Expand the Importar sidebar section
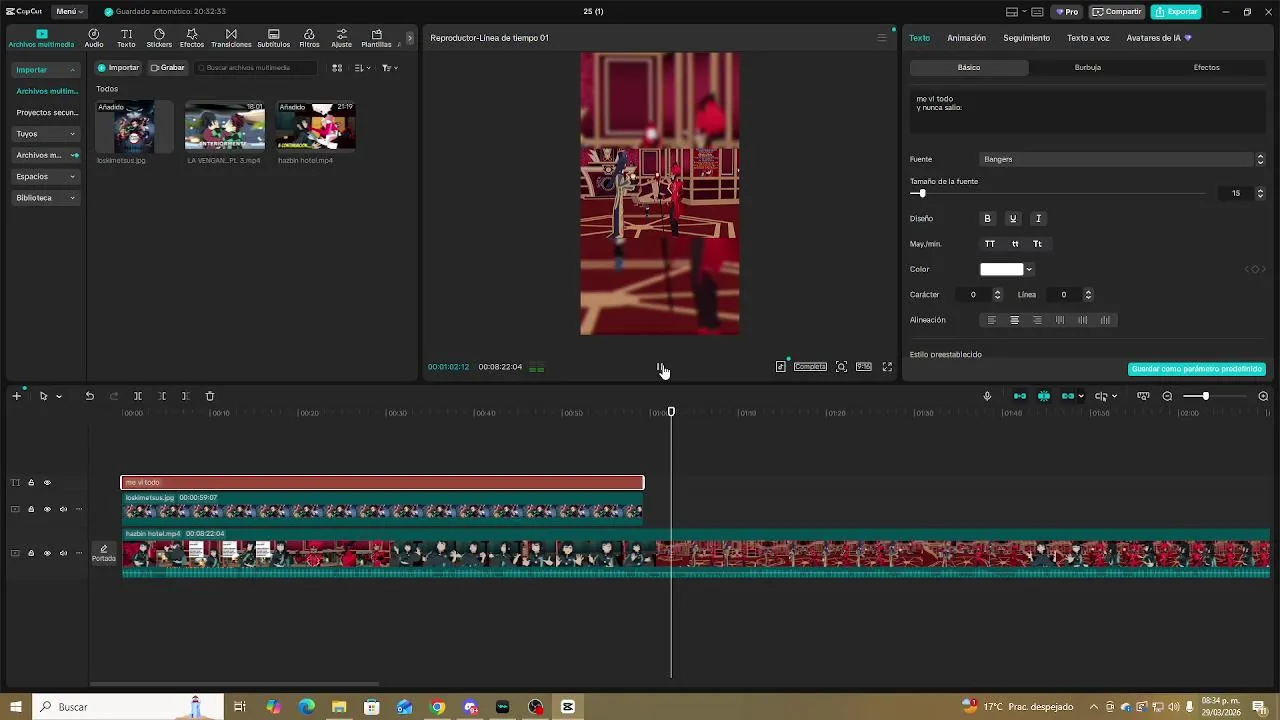The height and width of the screenshot is (720, 1280). 46,70
